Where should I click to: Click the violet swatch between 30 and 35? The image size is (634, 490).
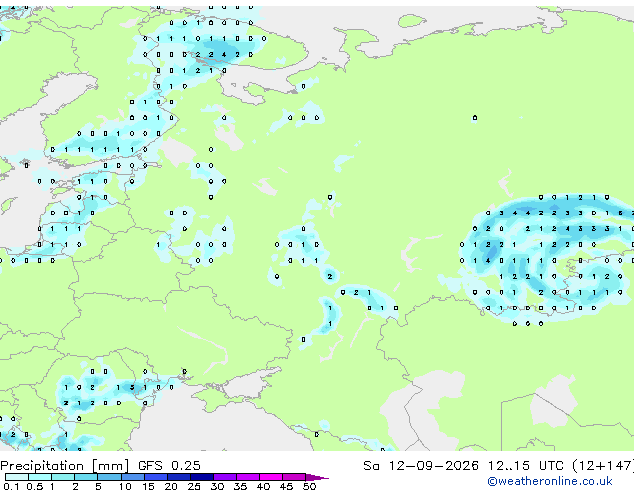225,477
